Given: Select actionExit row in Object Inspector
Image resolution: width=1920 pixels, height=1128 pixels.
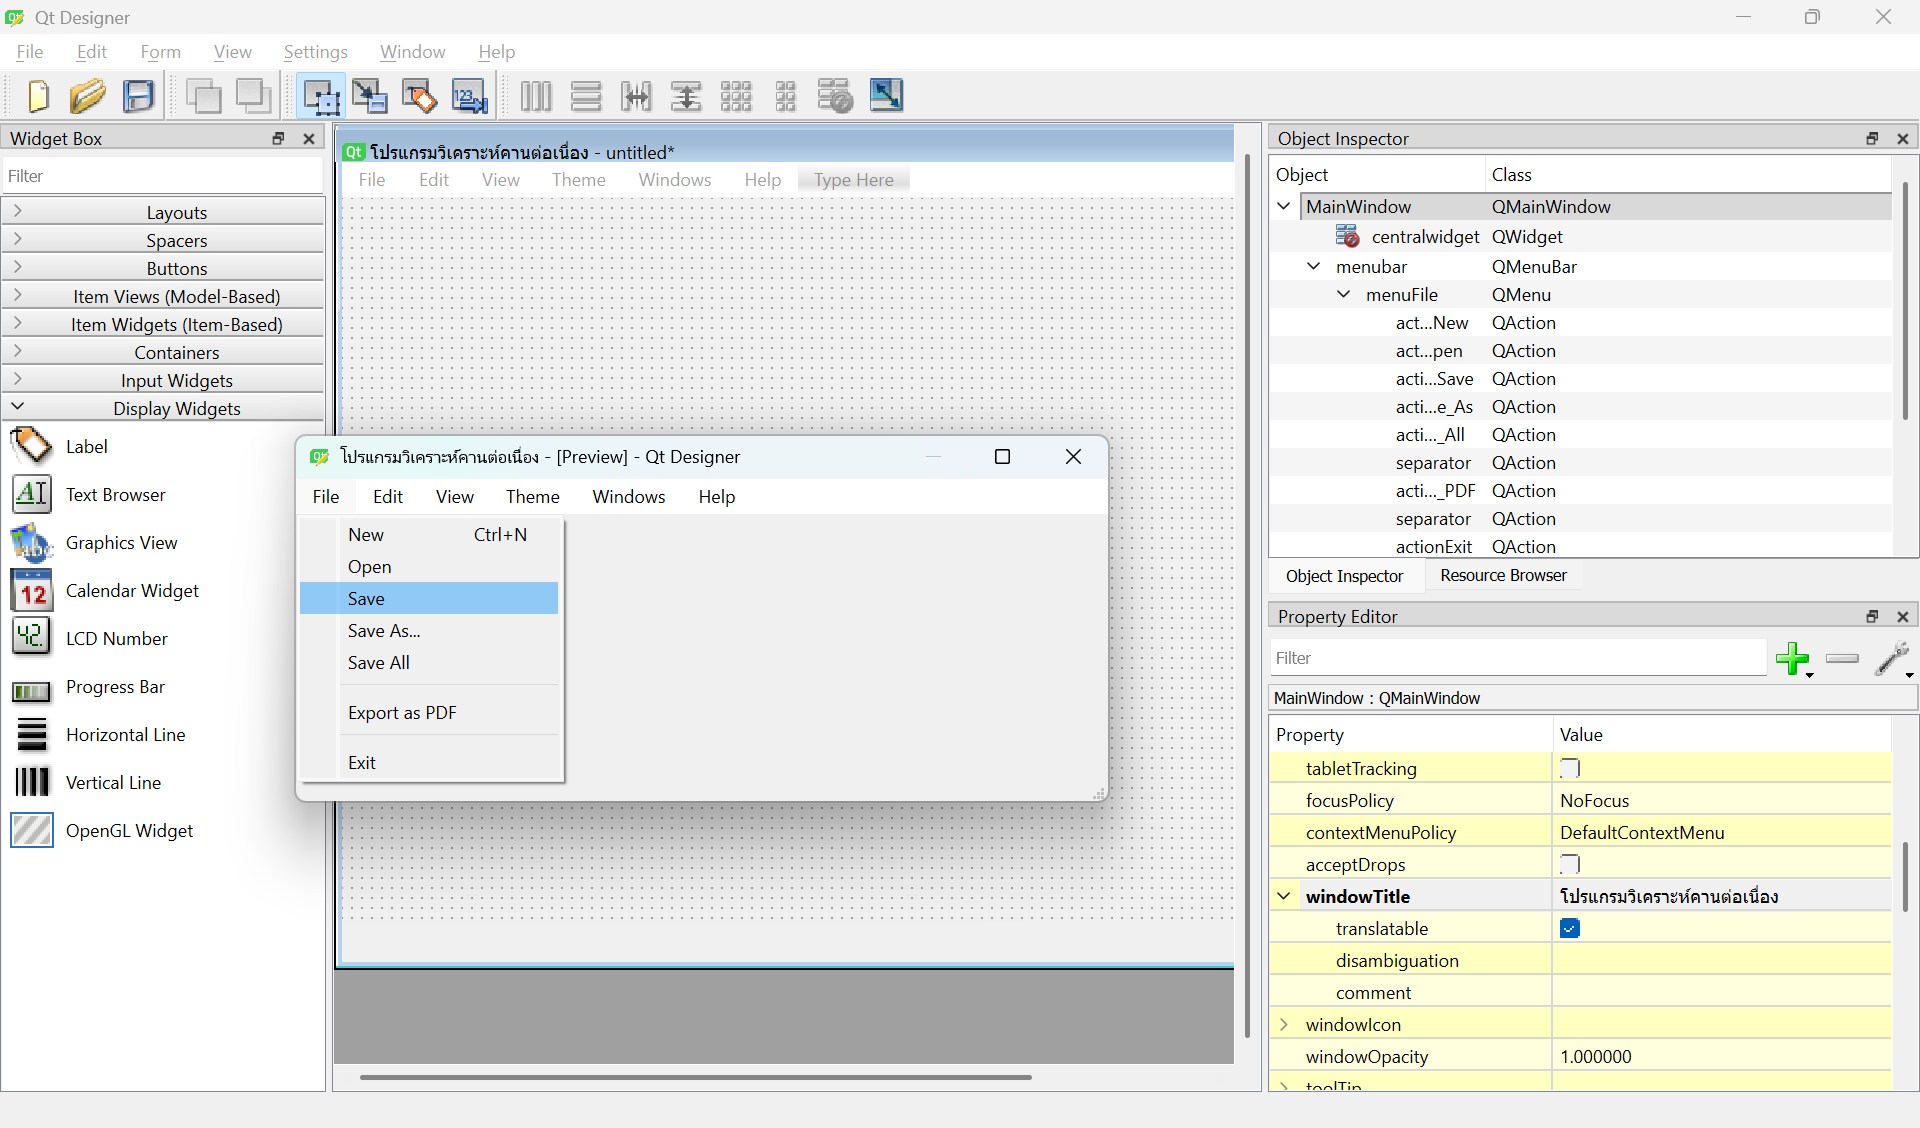Looking at the screenshot, I should click(1580, 547).
